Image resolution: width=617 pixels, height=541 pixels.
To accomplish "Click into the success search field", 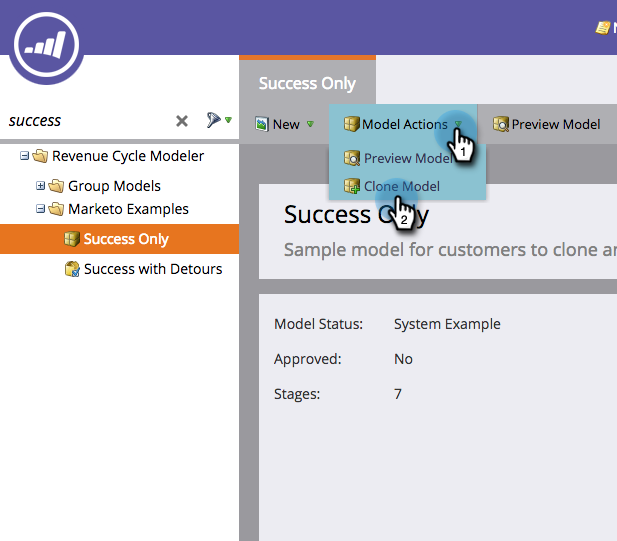I will (89, 121).
